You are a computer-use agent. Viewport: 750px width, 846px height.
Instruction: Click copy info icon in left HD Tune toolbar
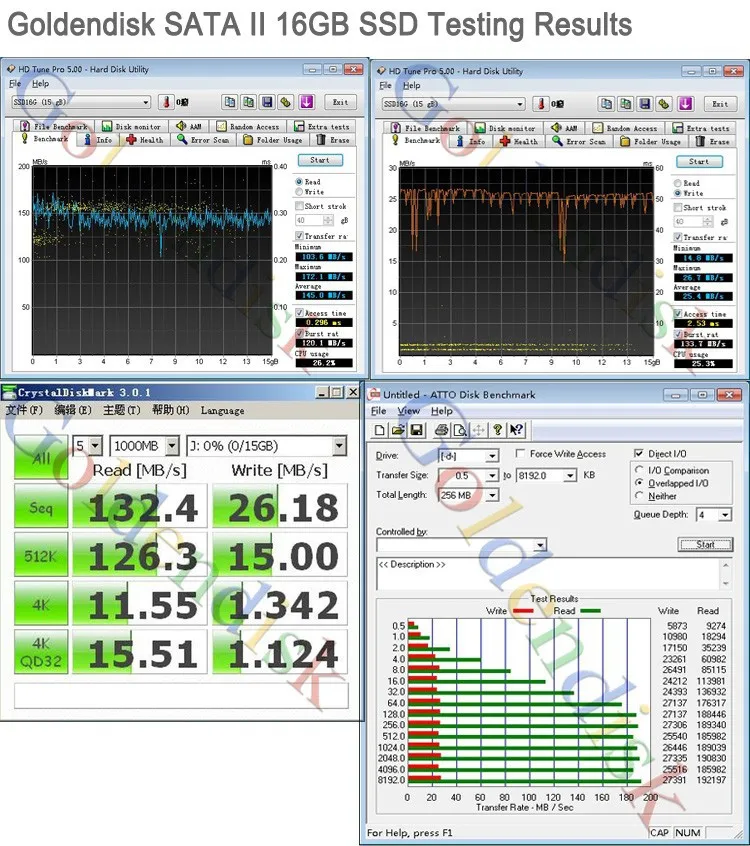pyautogui.click(x=230, y=101)
